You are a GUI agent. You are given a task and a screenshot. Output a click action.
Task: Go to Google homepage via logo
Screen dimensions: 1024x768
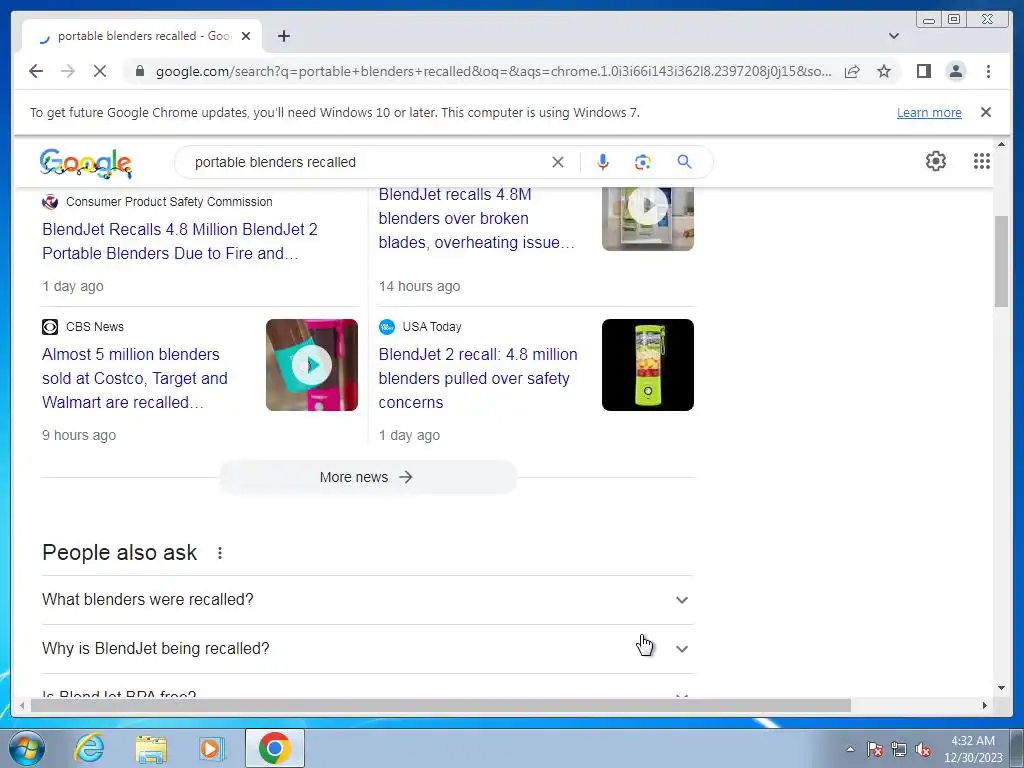(x=86, y=163)
